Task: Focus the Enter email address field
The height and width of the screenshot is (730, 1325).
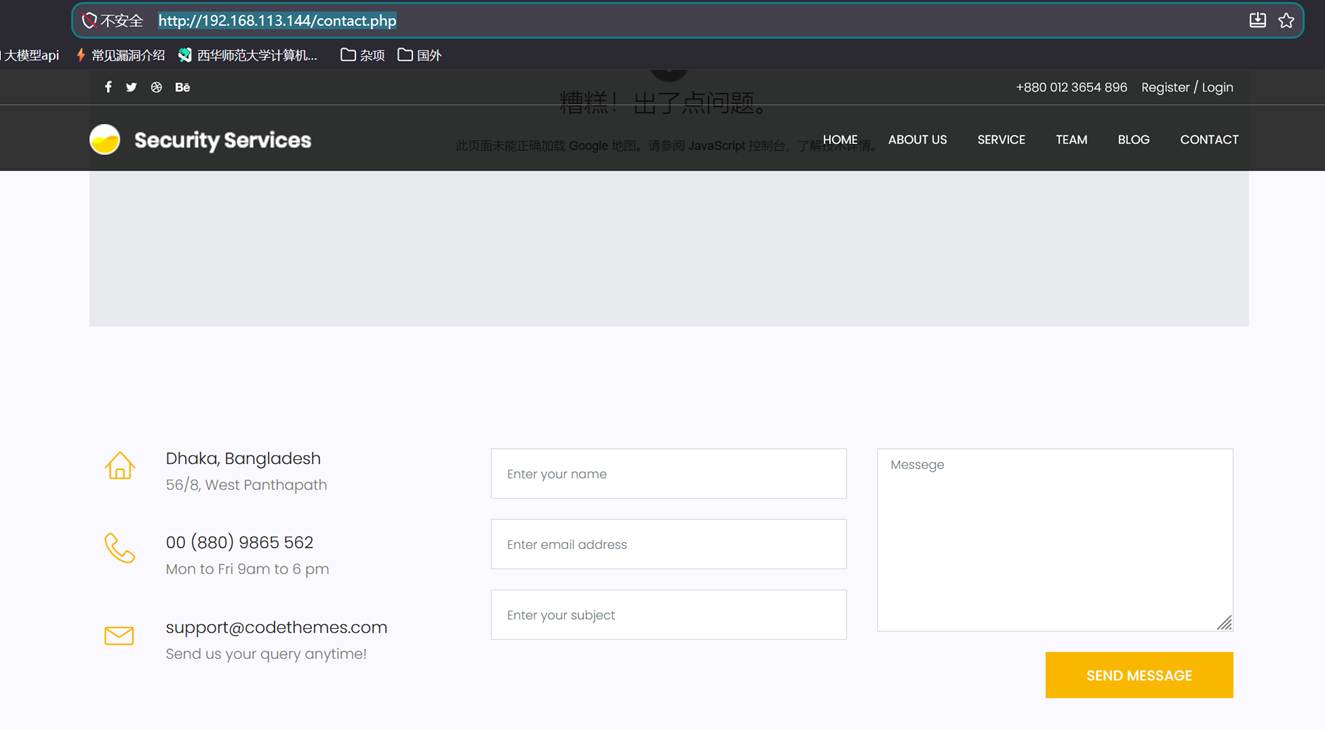Action: pyautogui.click(x=668, y=544)
